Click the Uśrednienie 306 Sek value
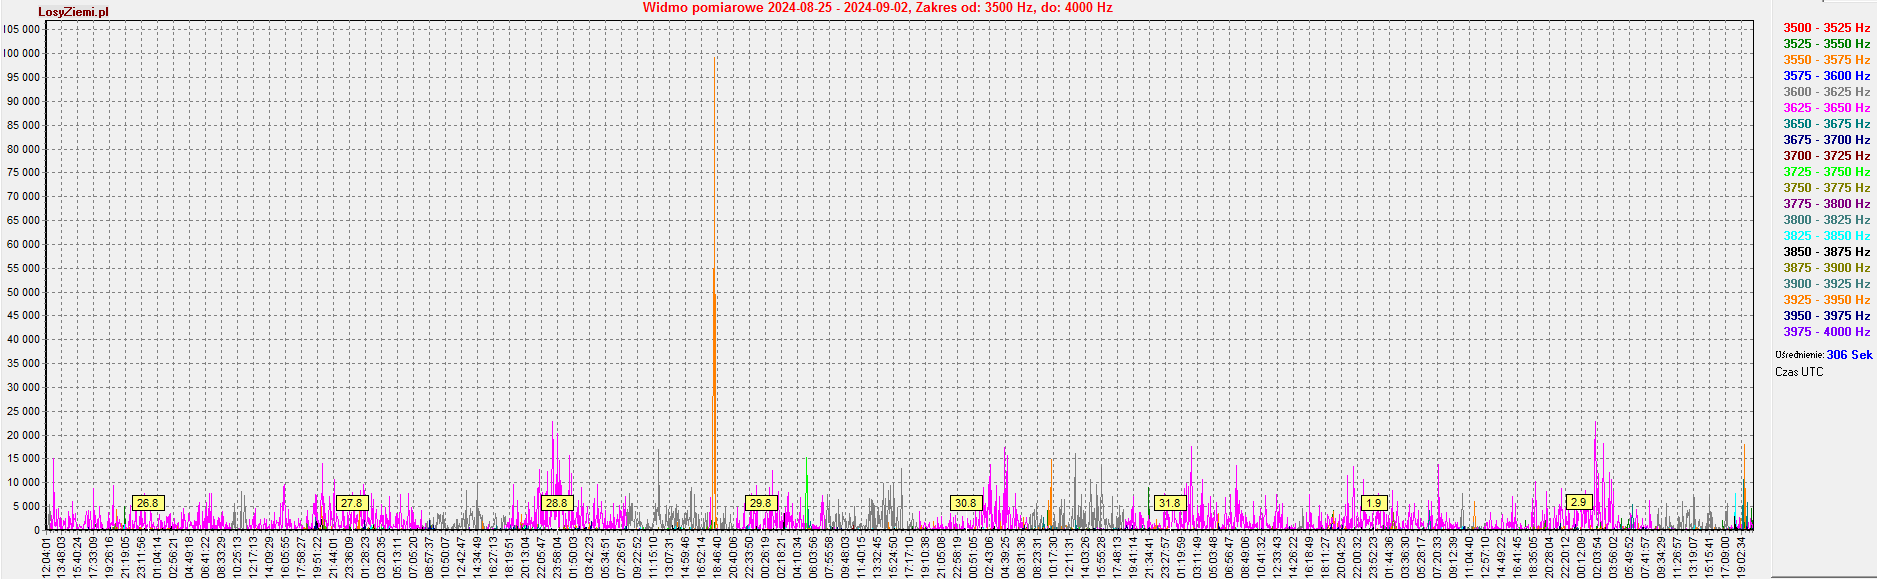This screenshot has height=579, width=1877. [1849, 355]
